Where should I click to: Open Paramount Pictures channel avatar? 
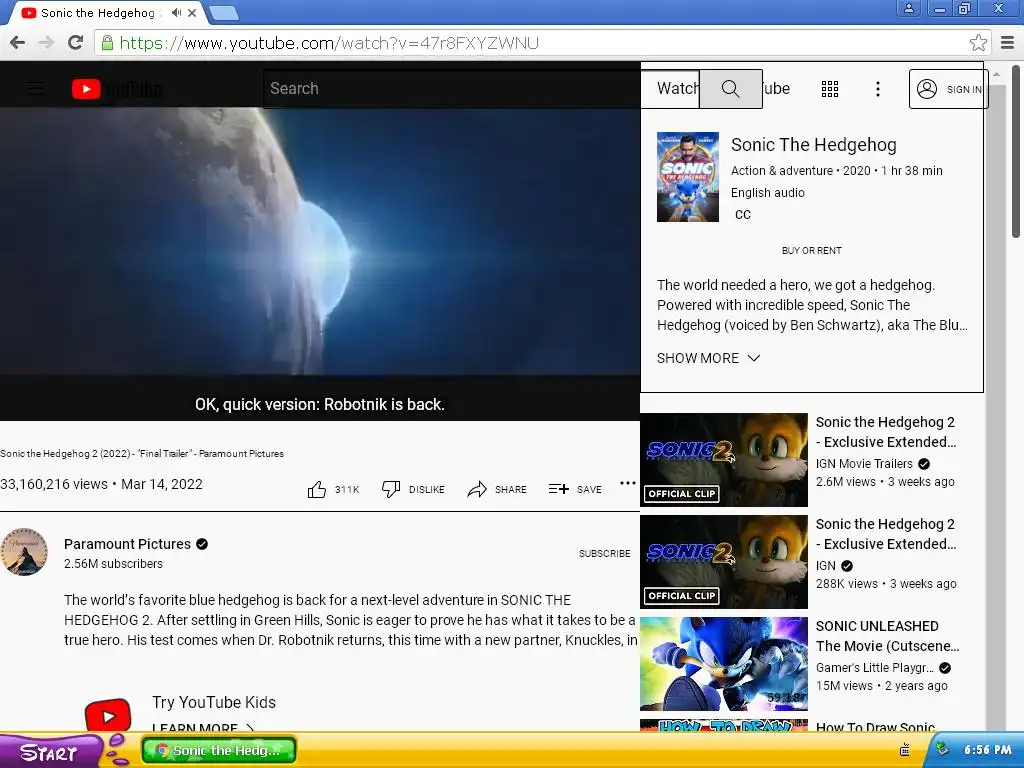(24, 552)
